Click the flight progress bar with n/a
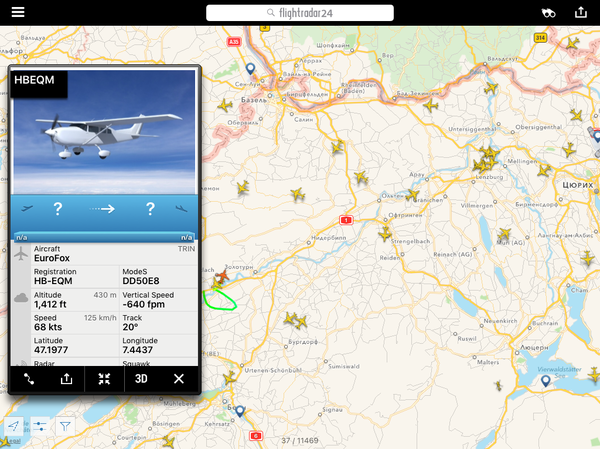This screenshot has height=449, width=600. [x=104, y=237]
